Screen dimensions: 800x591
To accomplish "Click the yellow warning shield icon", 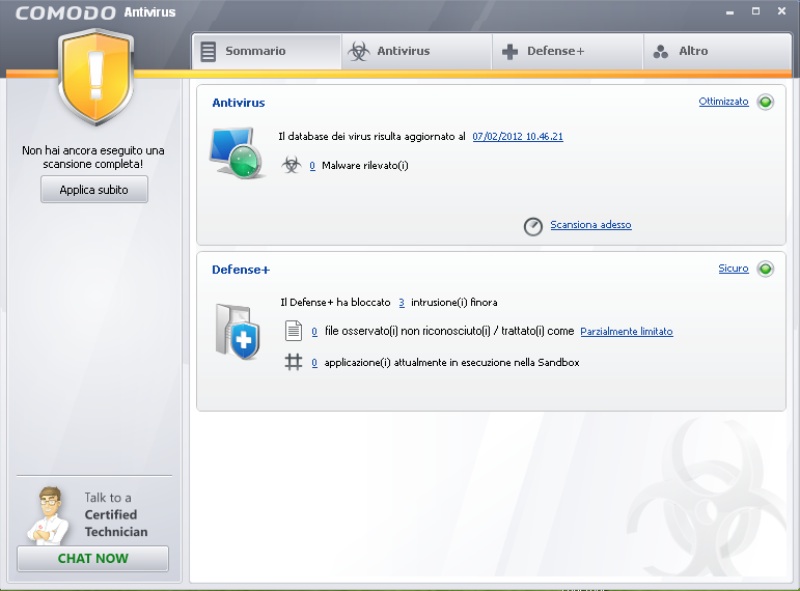I will 96,78.
